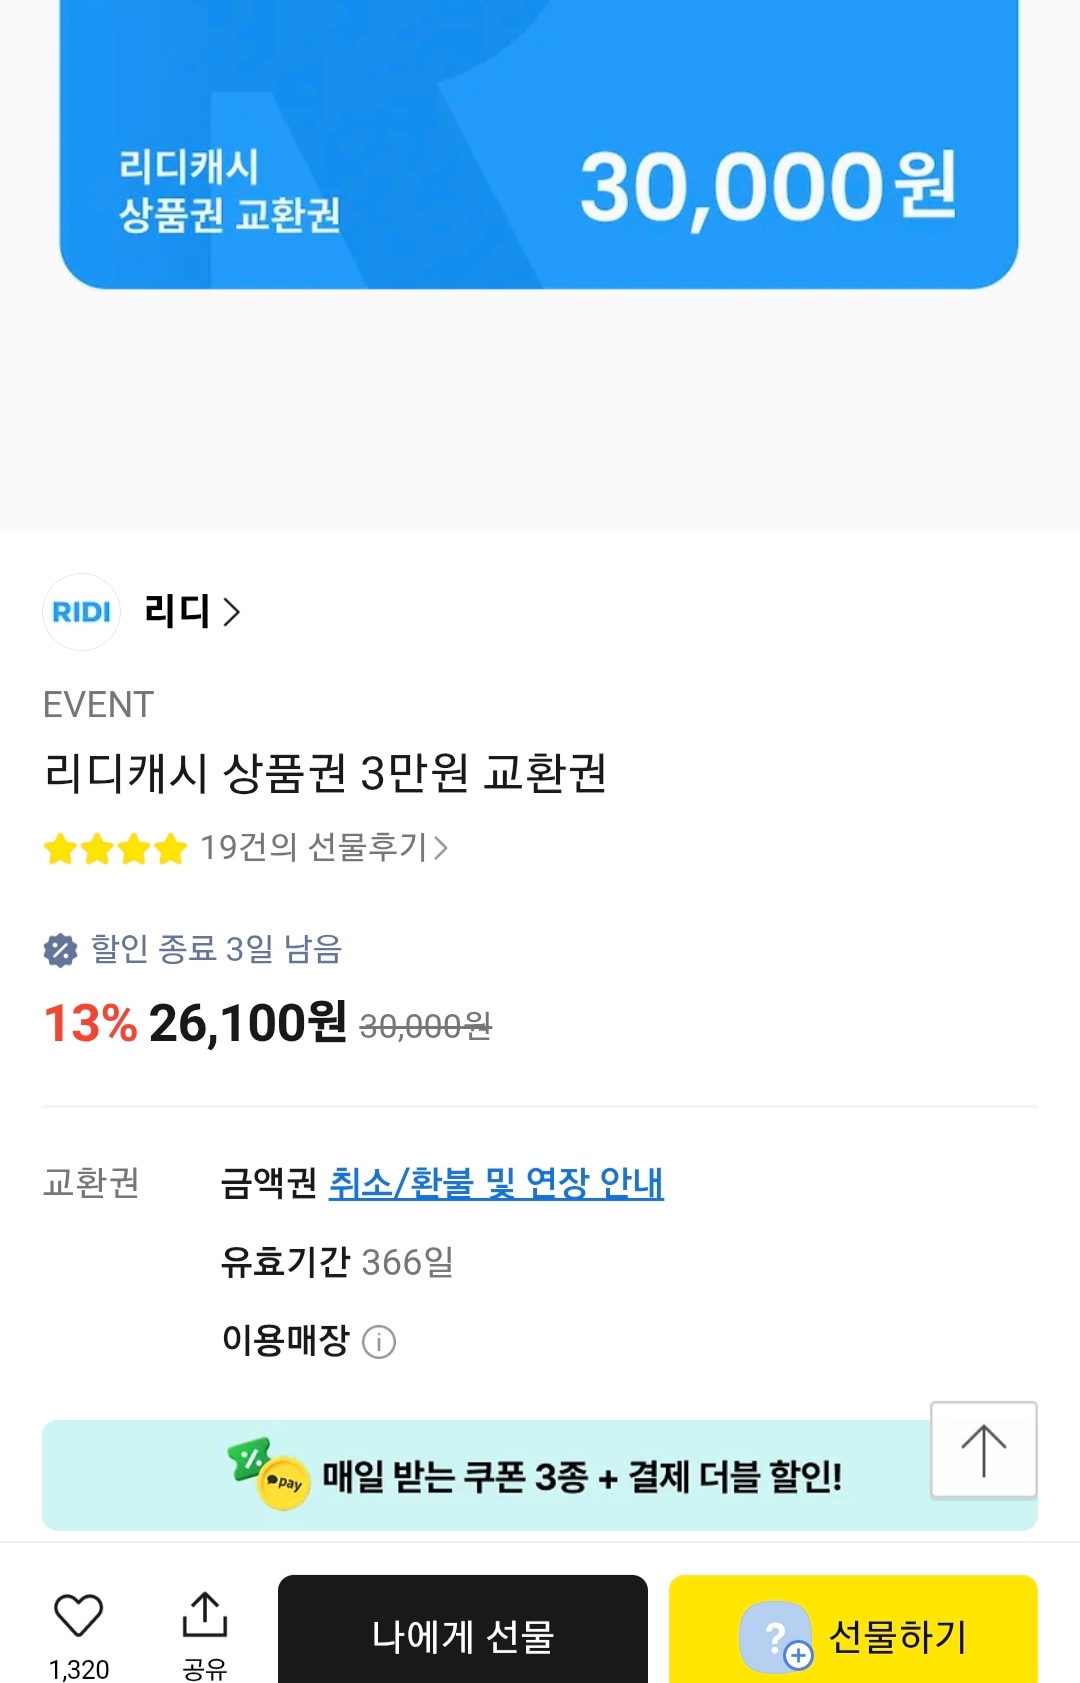Tap the 할인 종료 3일 남음 notice

[x=216, y=949]
